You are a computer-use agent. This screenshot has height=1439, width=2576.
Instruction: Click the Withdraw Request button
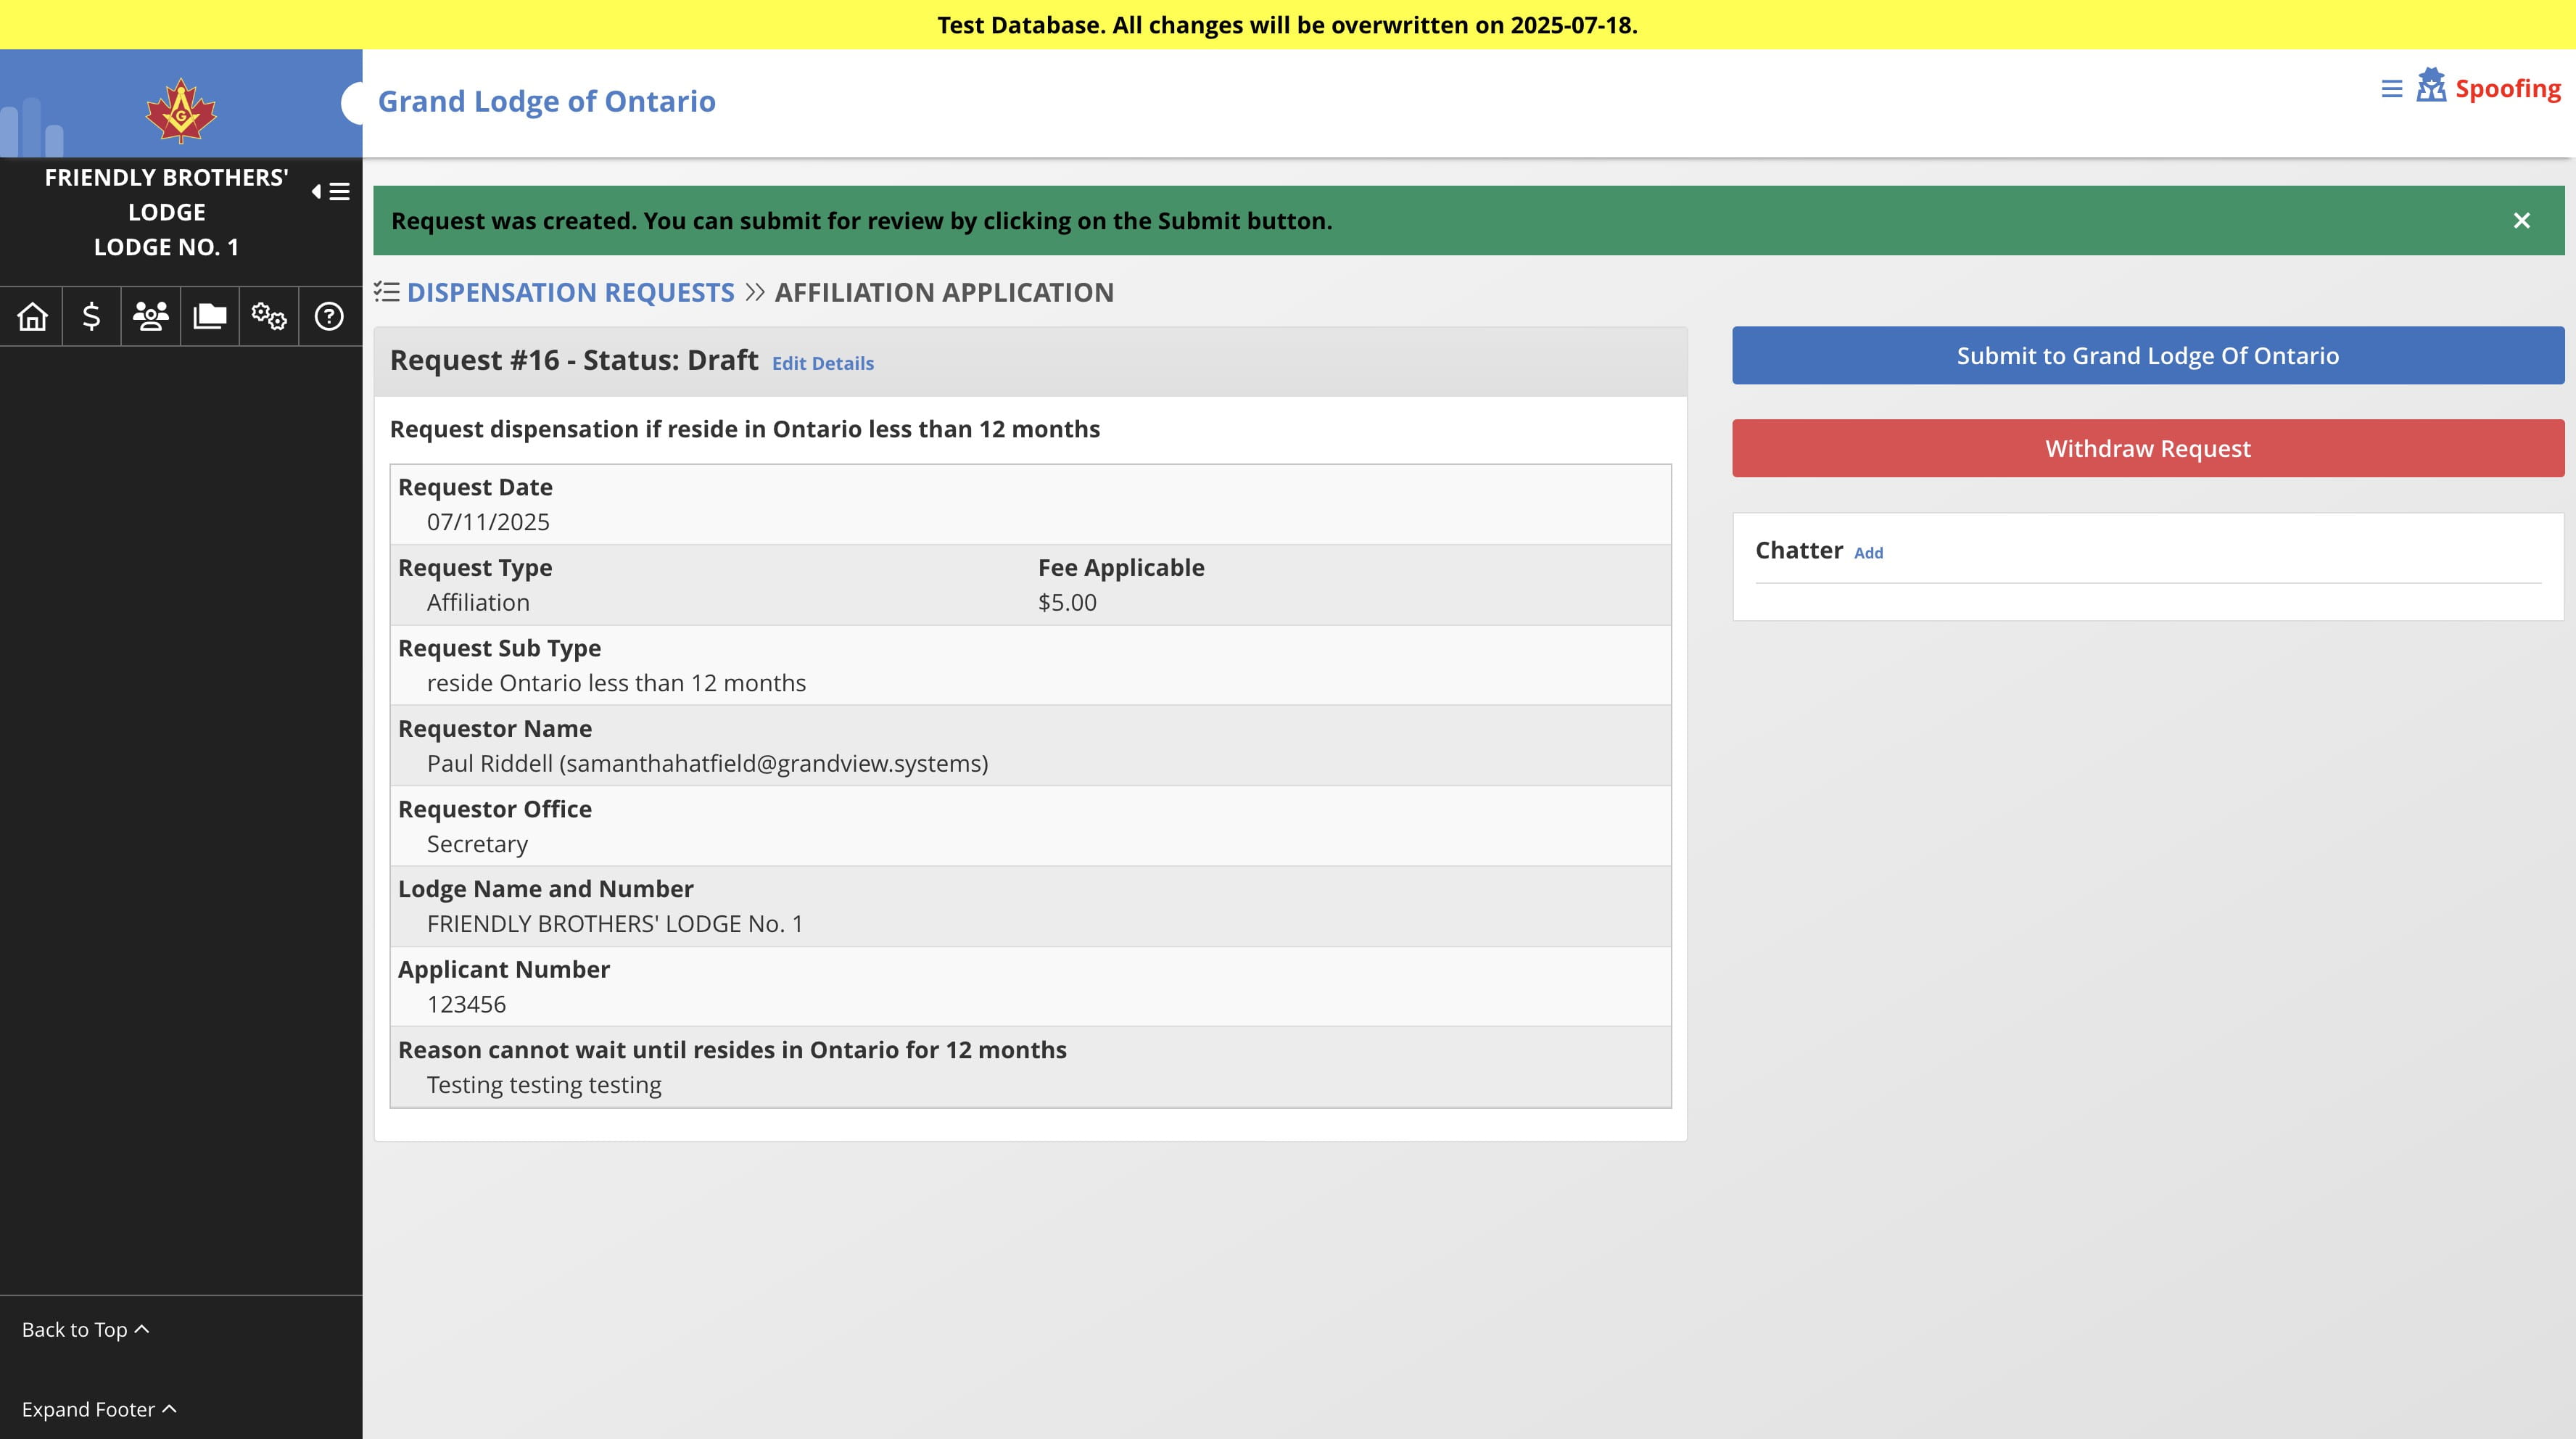point(2147,449)
